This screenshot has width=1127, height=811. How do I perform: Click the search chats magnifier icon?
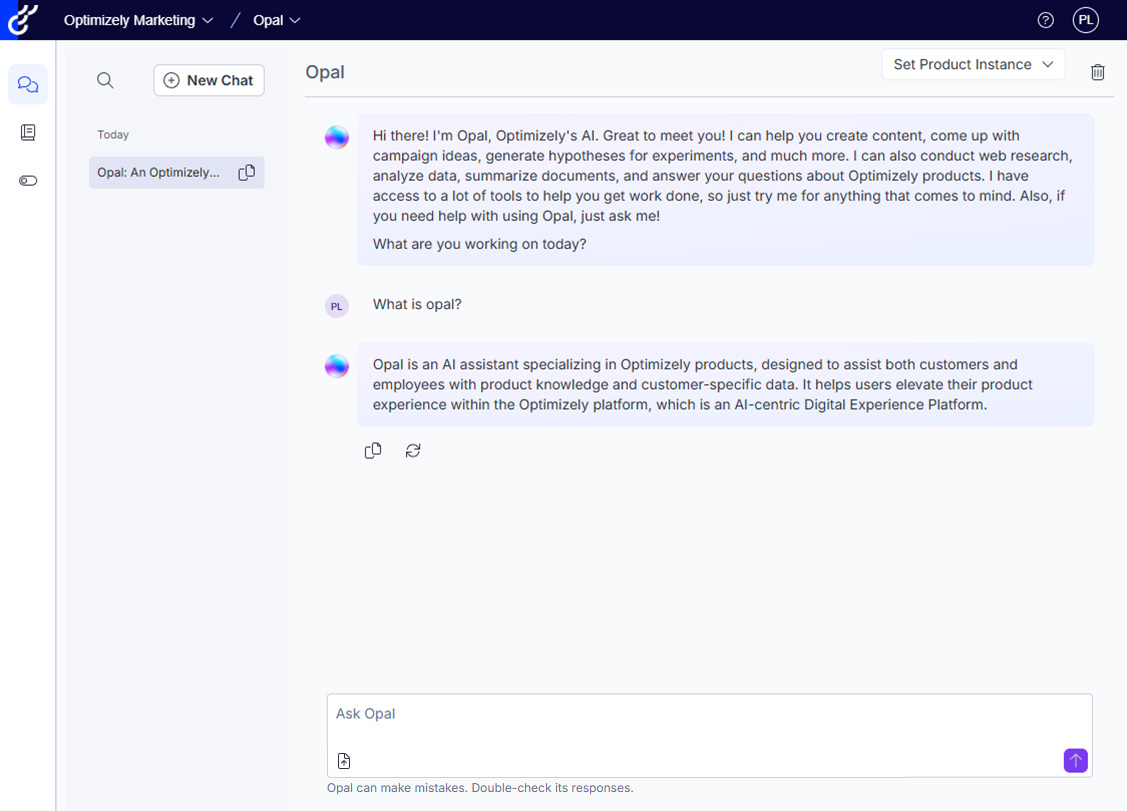click(105, 80)
